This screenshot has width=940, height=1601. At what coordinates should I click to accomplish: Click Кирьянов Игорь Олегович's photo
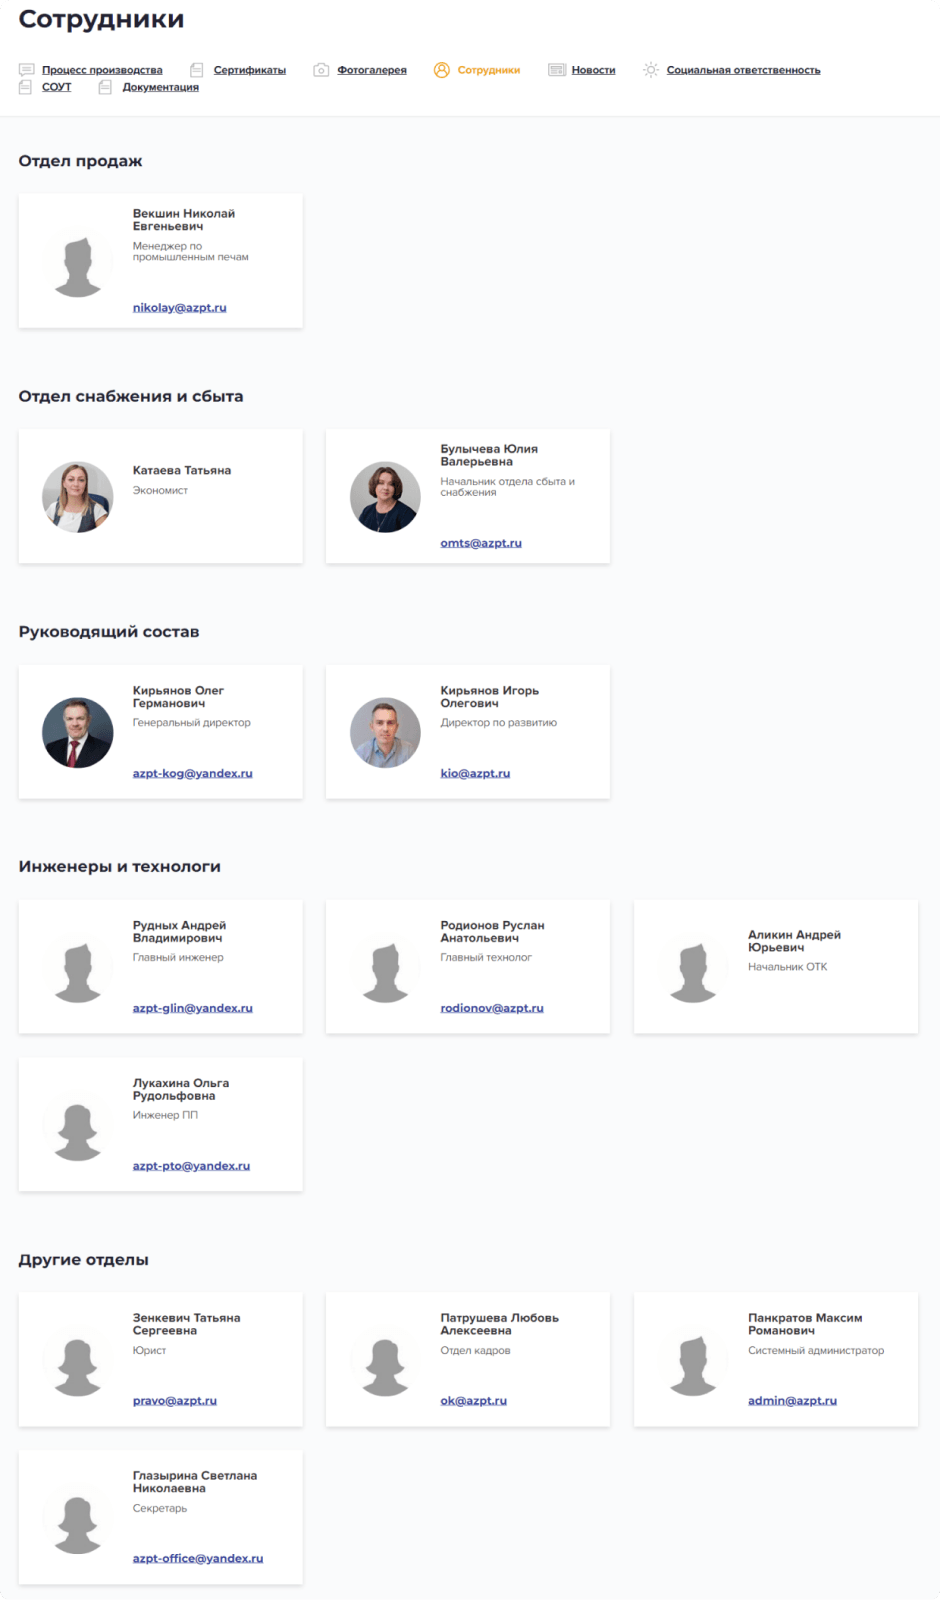[x=385, y=732]
